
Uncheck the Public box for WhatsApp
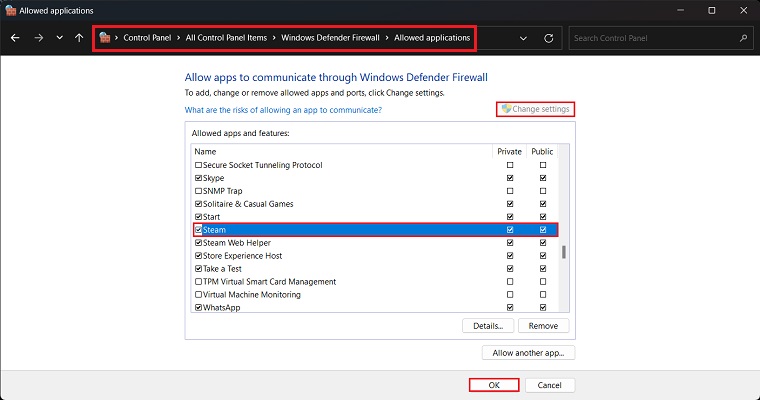click(543, 308)
